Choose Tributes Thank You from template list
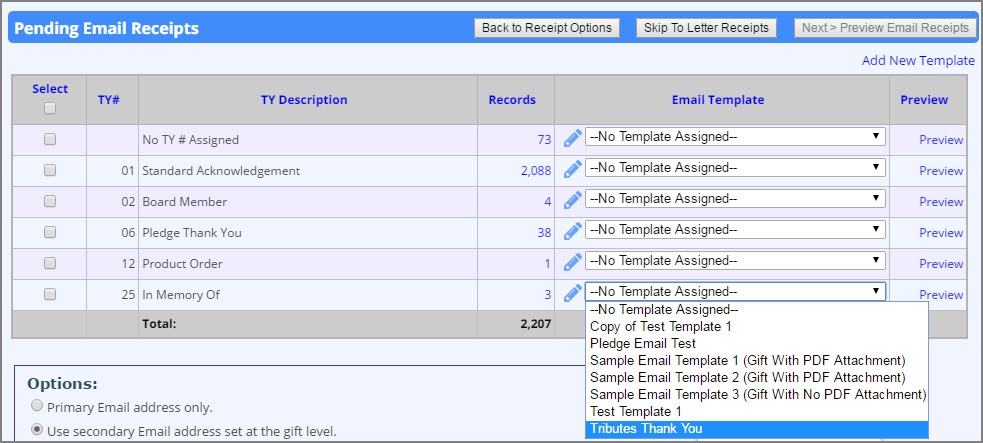 click(646, 429)
